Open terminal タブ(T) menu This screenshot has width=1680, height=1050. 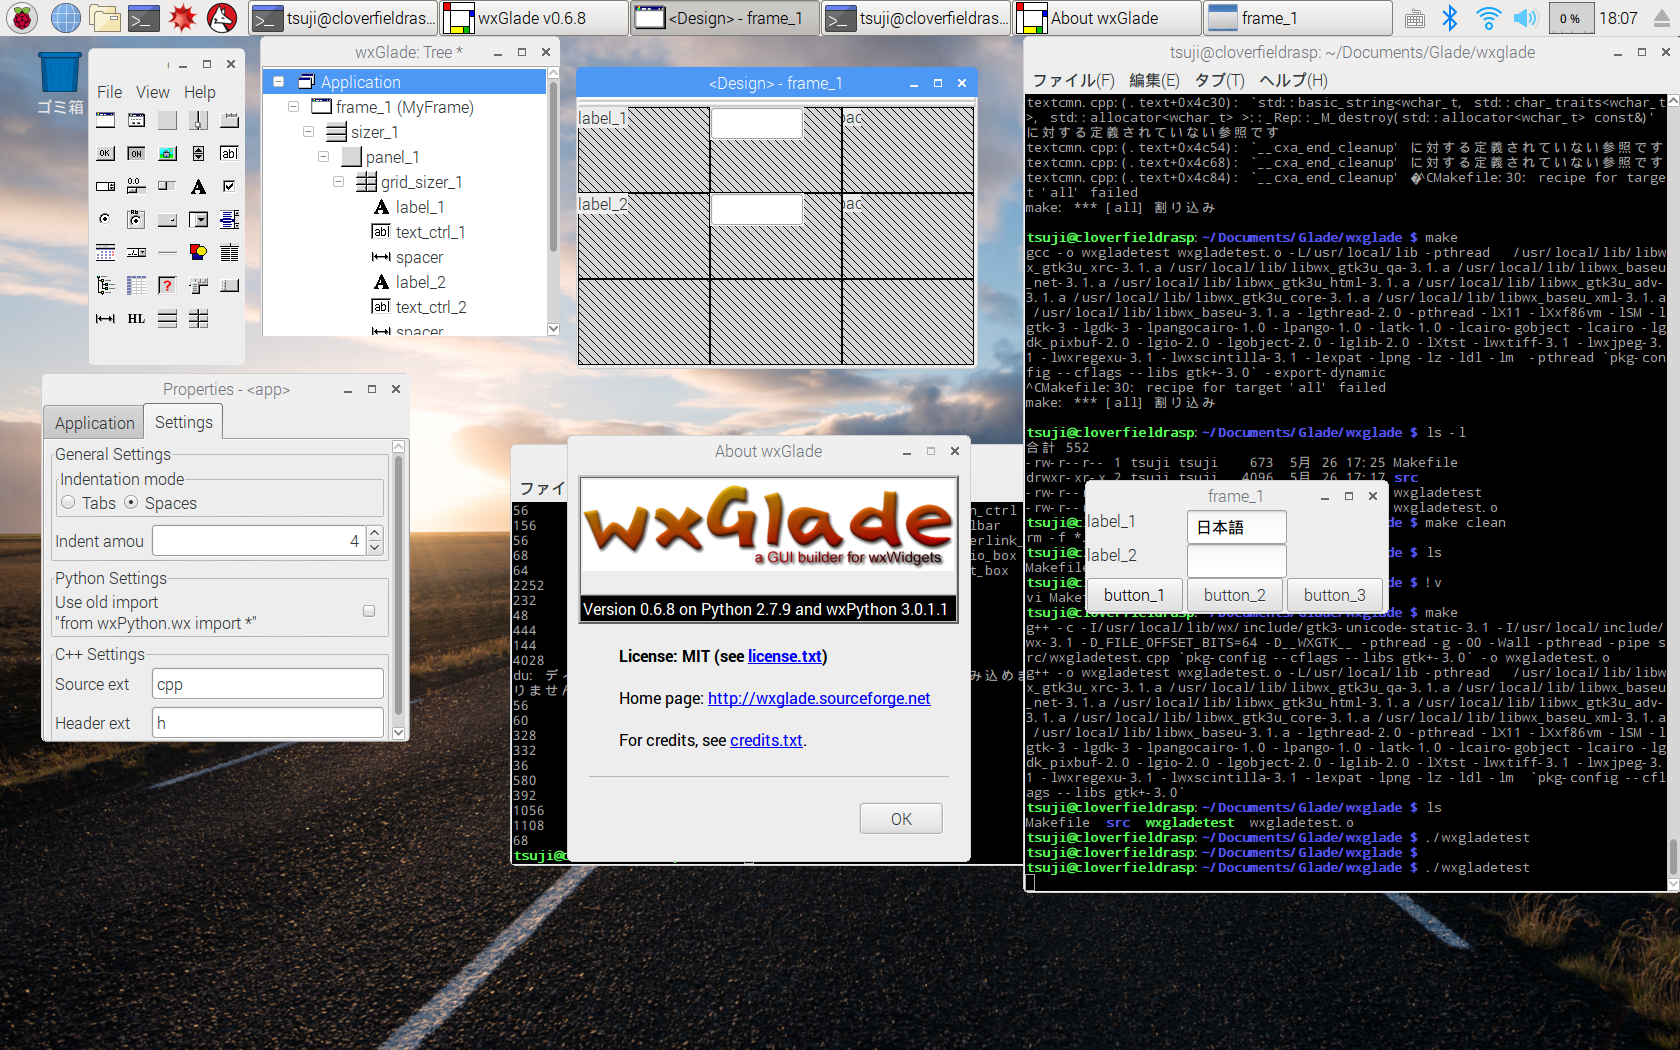[x=1220, y=81]
